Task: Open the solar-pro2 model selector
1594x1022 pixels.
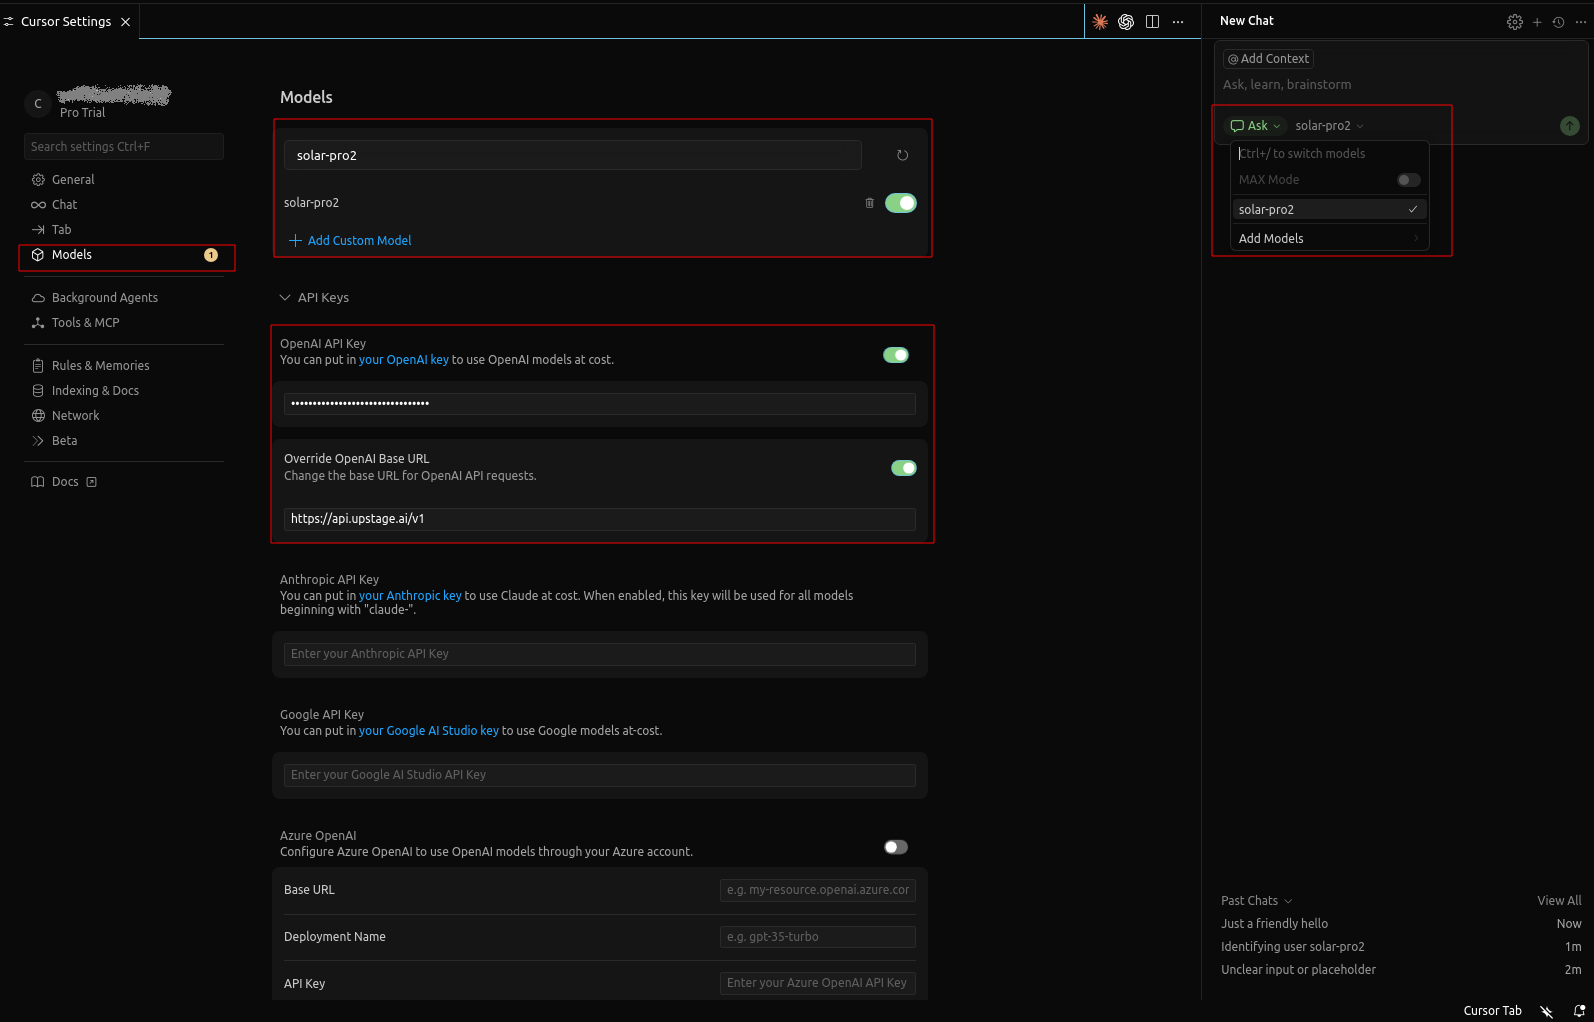Action: [x=1329, y=126]
